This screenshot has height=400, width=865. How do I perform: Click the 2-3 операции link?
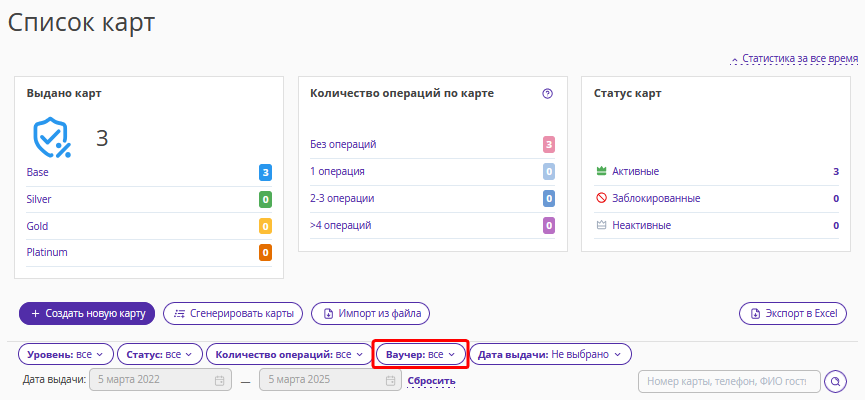342,198
